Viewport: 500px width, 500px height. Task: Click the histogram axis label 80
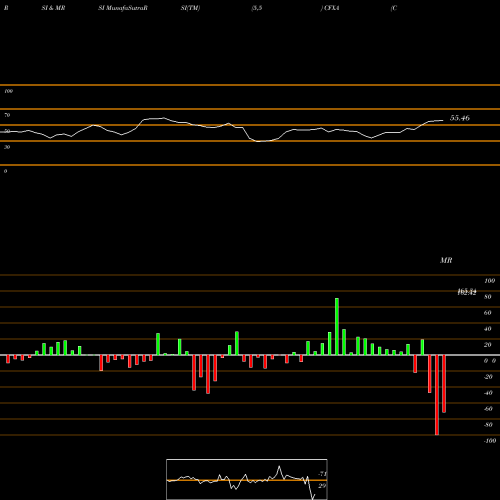488,297
